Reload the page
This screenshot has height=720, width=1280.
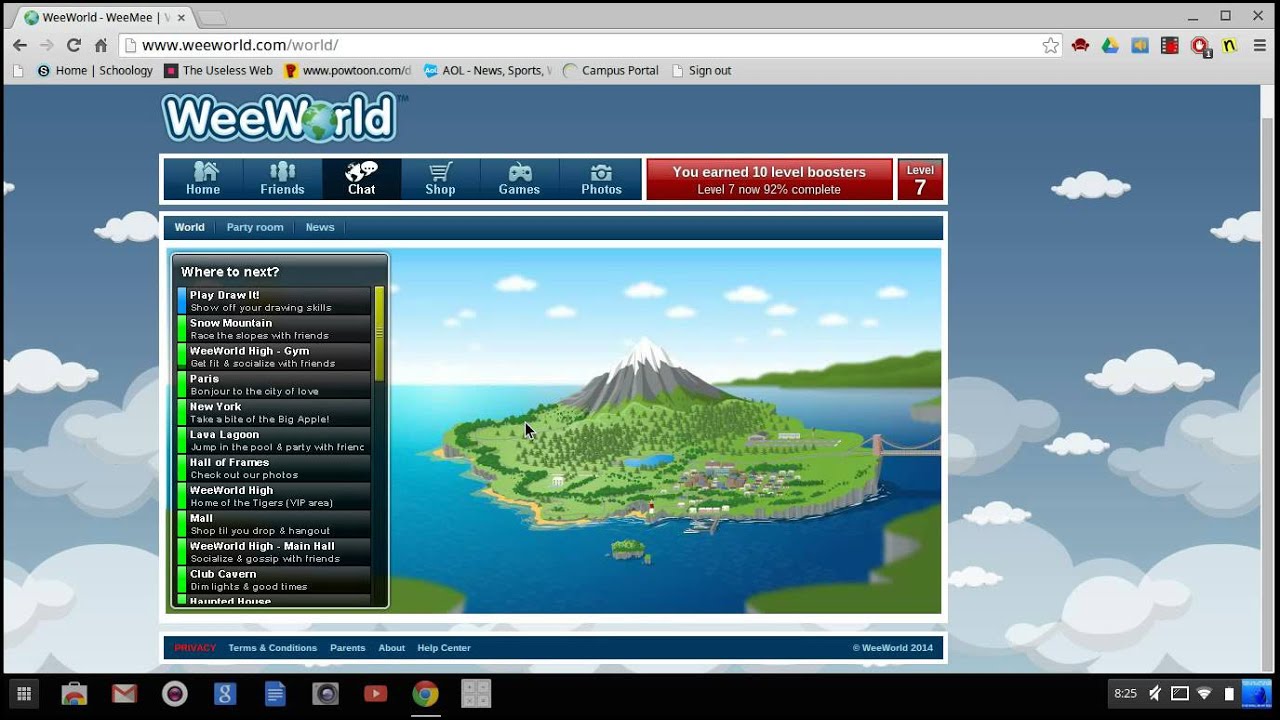pyautogui.click(x=74, y=45)
